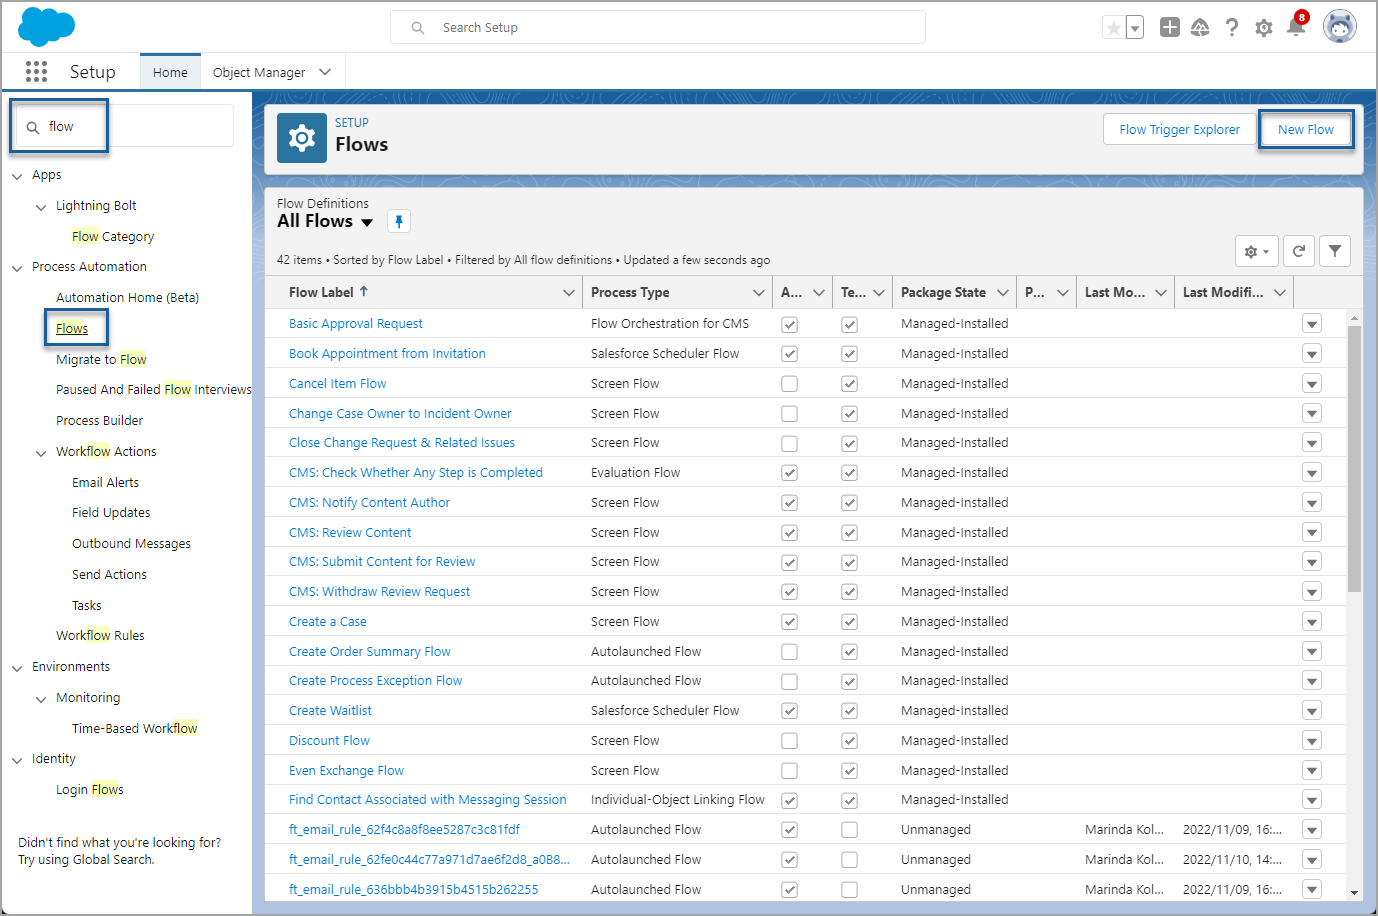Toggle Active checkbox for Discount Flow
This screenshot has width=1378, height=916.
[x=789, y=740]
